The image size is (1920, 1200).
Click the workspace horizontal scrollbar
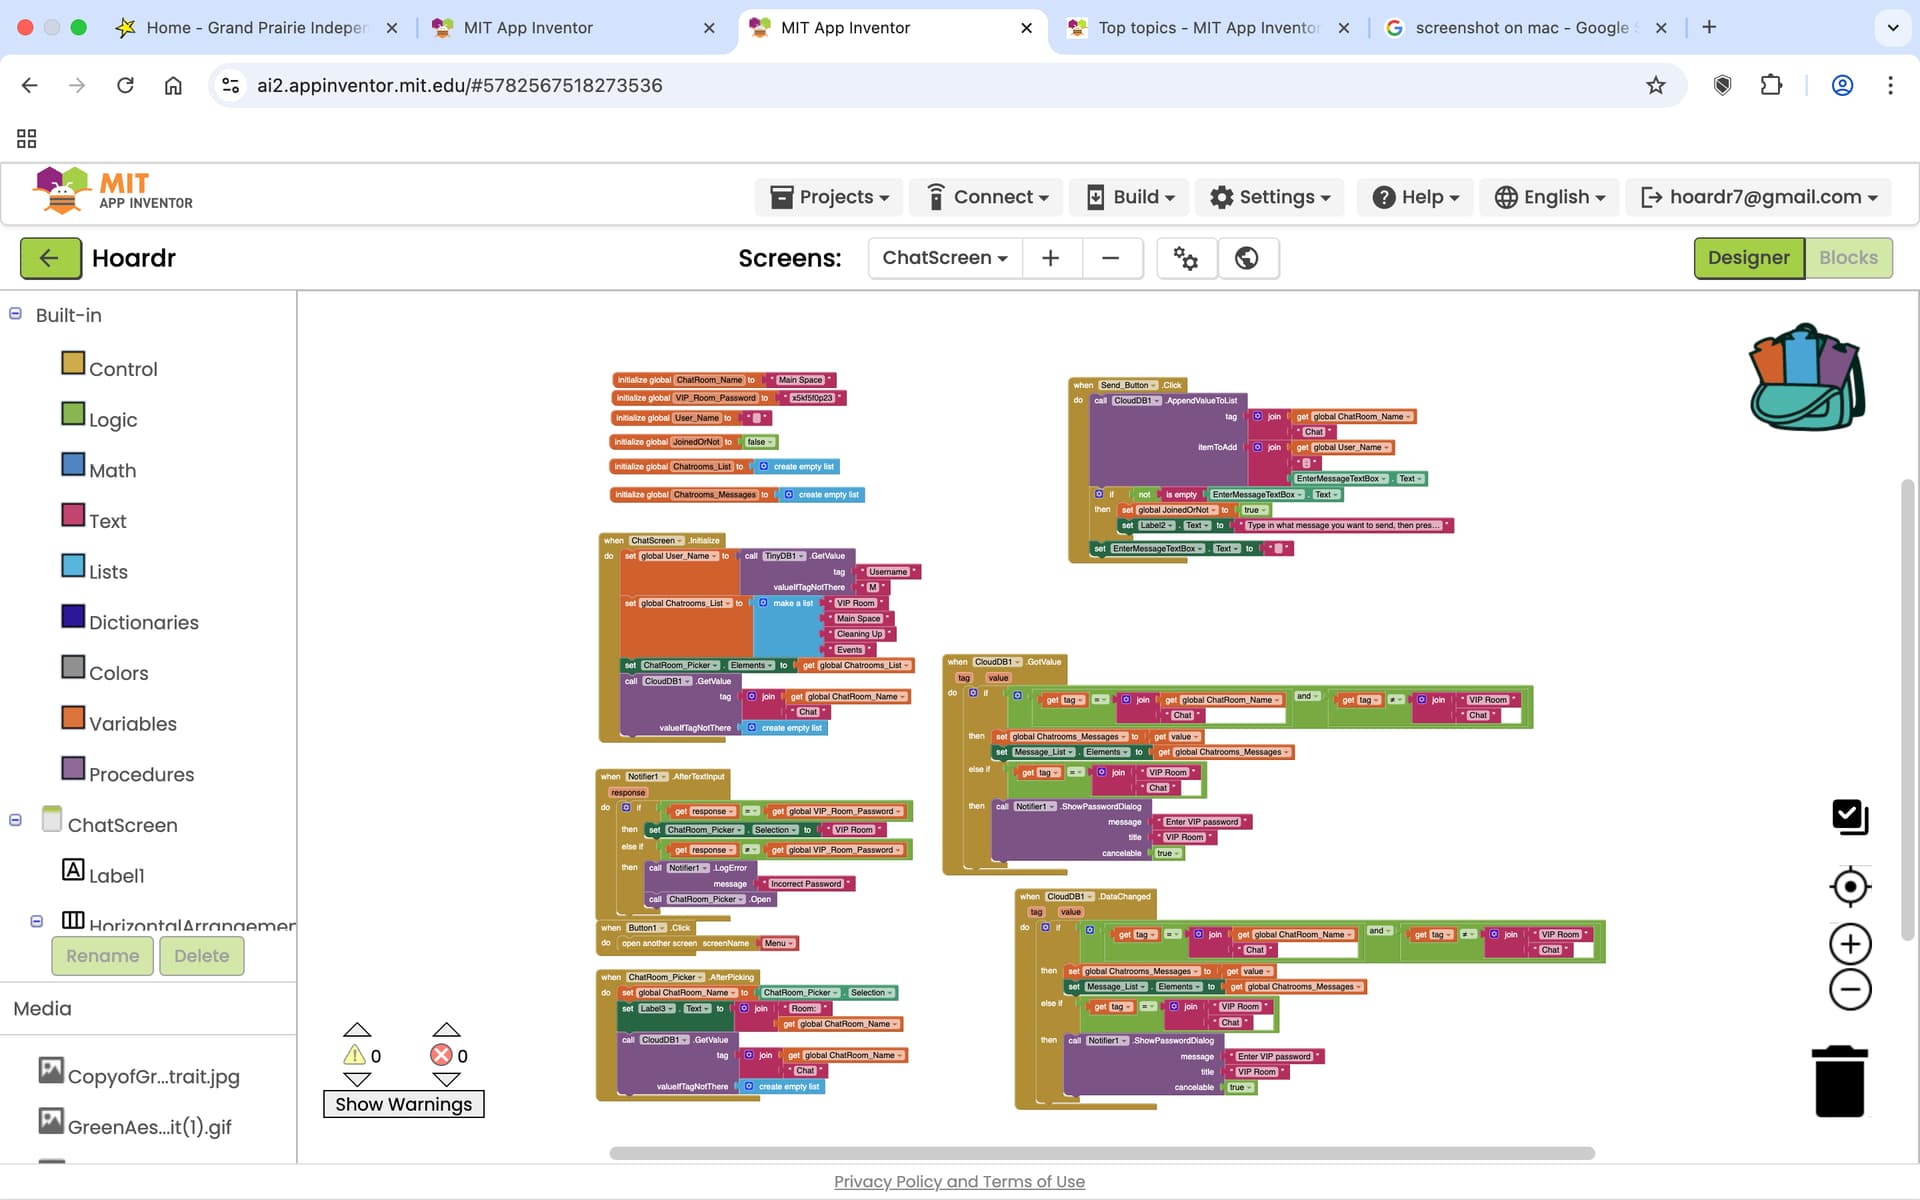(x=1102, y=1153)
